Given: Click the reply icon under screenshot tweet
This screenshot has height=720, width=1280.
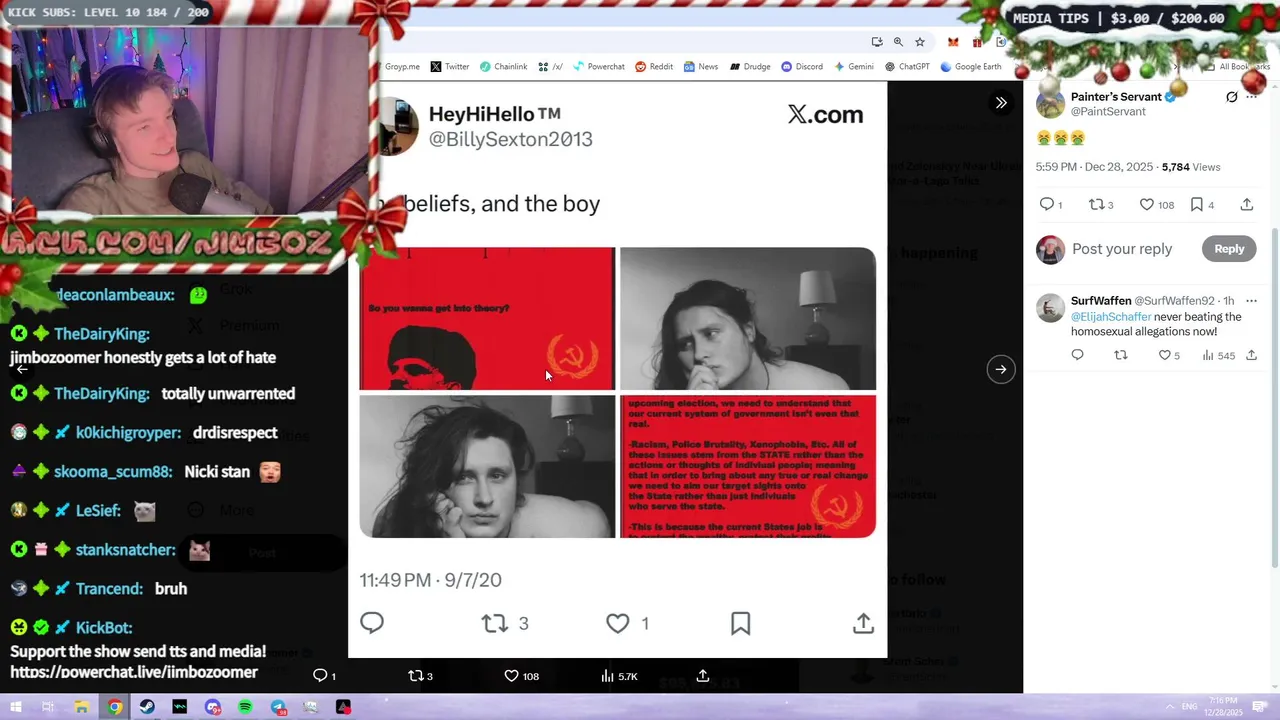Looking at the screenshot, I should tap(372, 623).
